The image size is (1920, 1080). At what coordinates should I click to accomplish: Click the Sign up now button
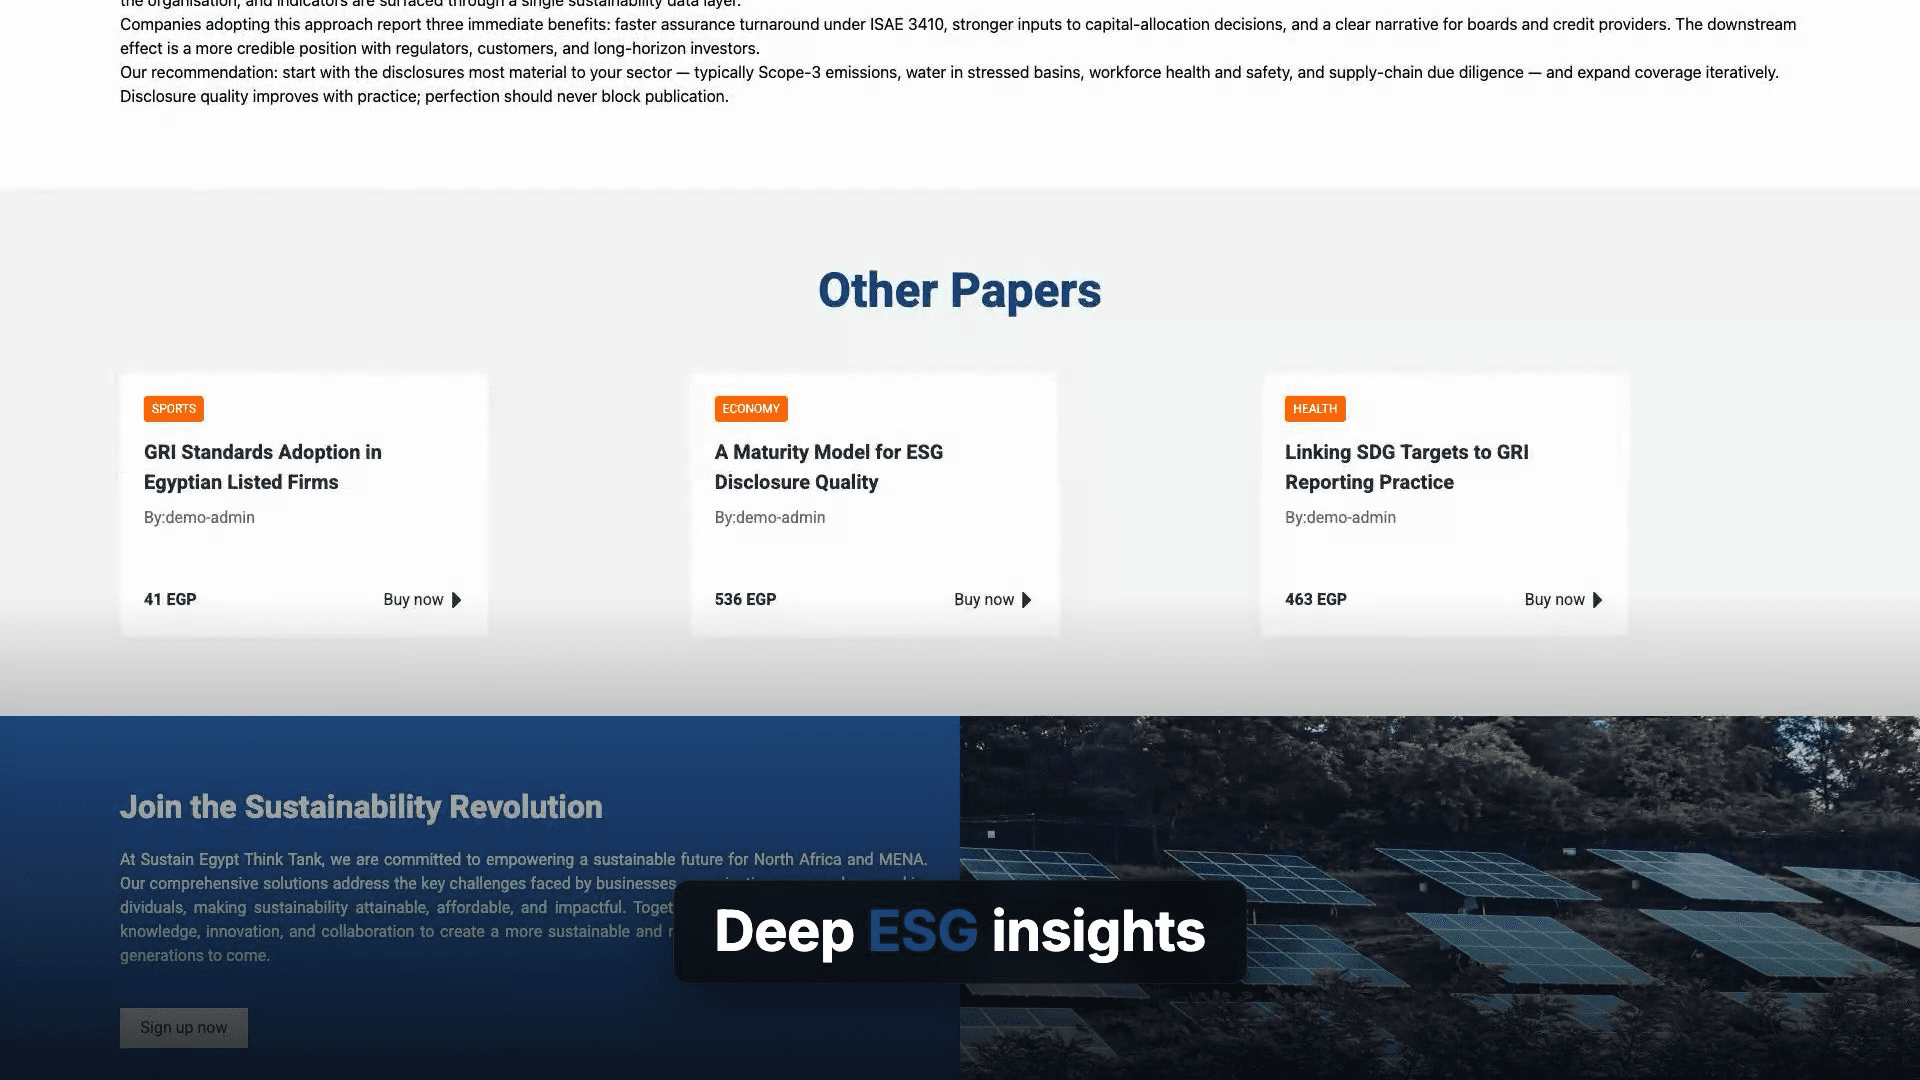pos(184,1028)
